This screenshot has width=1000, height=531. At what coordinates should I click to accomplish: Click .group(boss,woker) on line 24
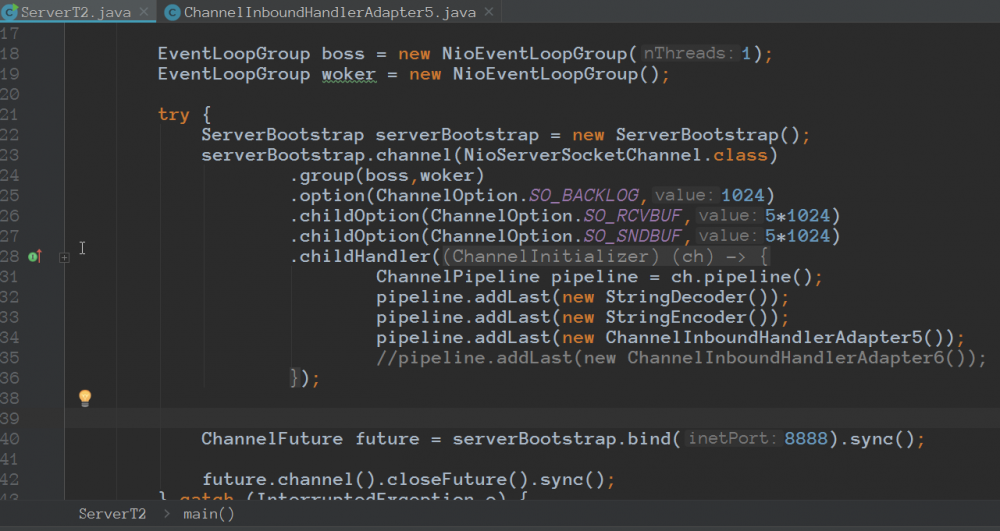point(387,175)
